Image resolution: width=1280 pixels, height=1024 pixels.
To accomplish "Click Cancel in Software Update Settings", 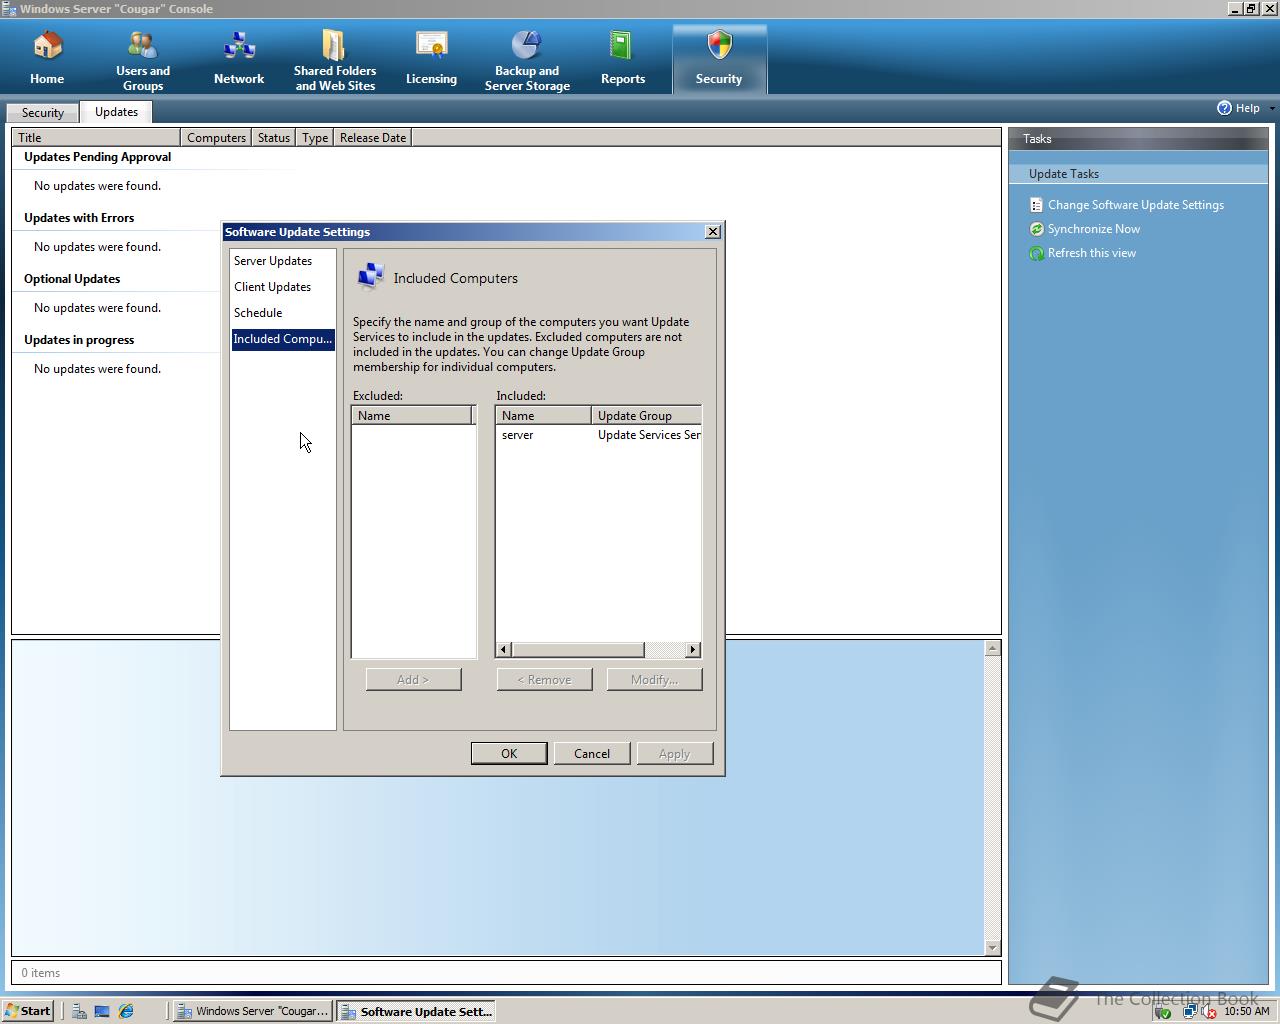I will (x=592, y=753).
